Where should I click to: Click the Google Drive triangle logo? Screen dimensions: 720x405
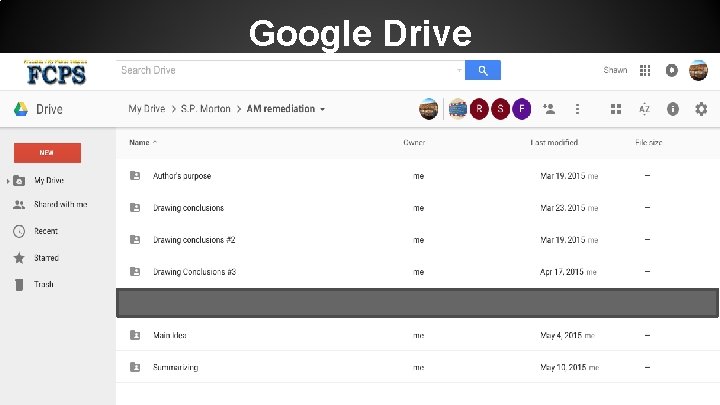21,109
